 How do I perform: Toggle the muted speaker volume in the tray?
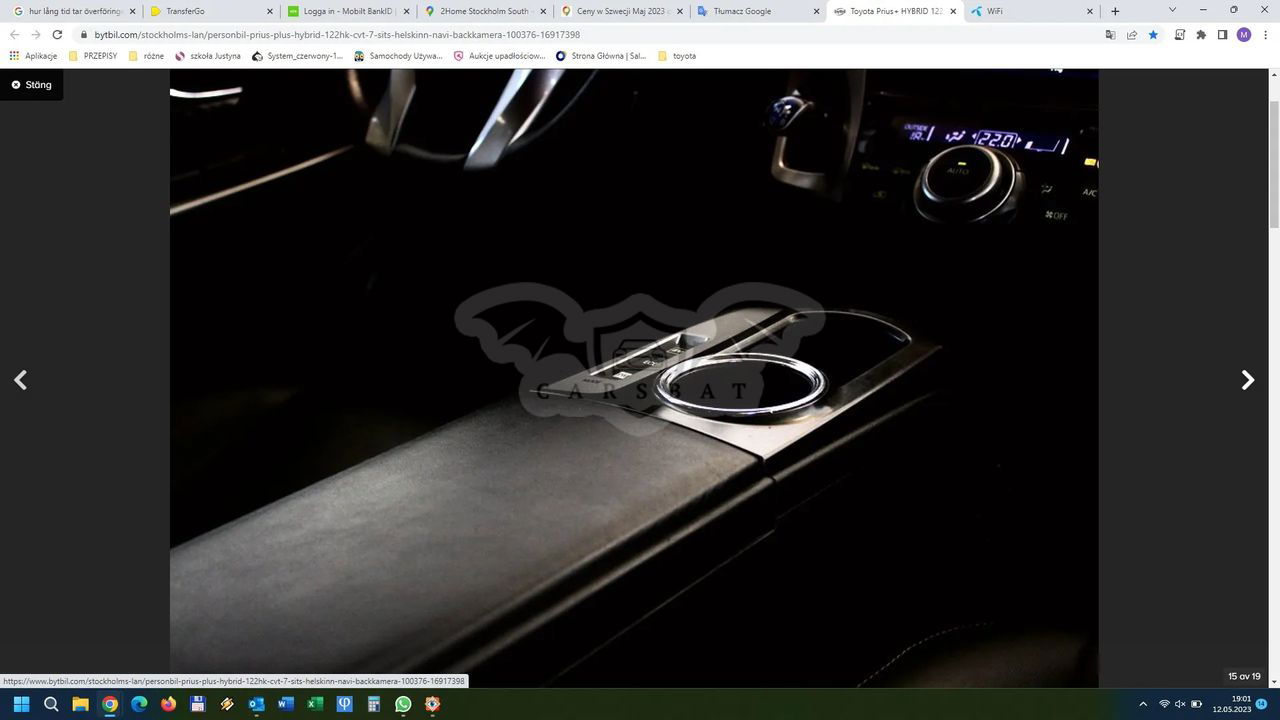click(x=1180, y=704)
